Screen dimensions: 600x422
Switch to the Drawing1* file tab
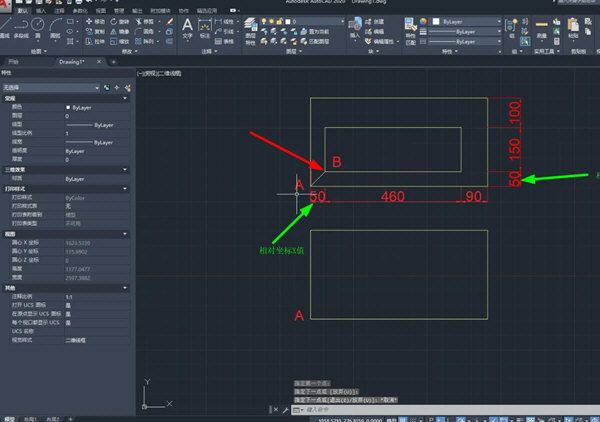coord(72,62)
